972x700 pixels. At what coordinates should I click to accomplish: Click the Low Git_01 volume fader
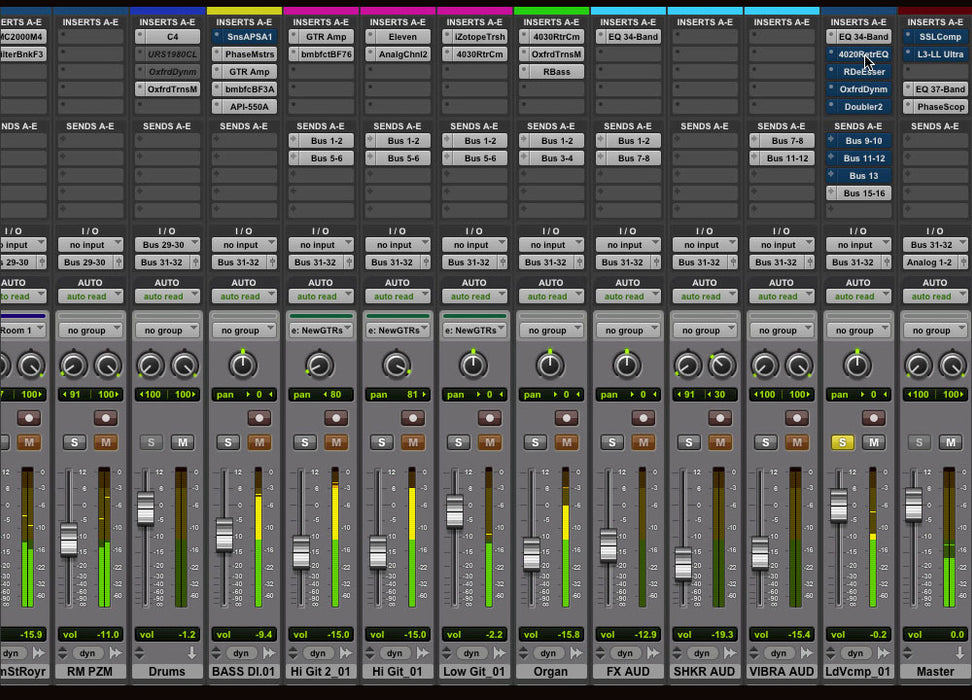(x=454, y=512)
